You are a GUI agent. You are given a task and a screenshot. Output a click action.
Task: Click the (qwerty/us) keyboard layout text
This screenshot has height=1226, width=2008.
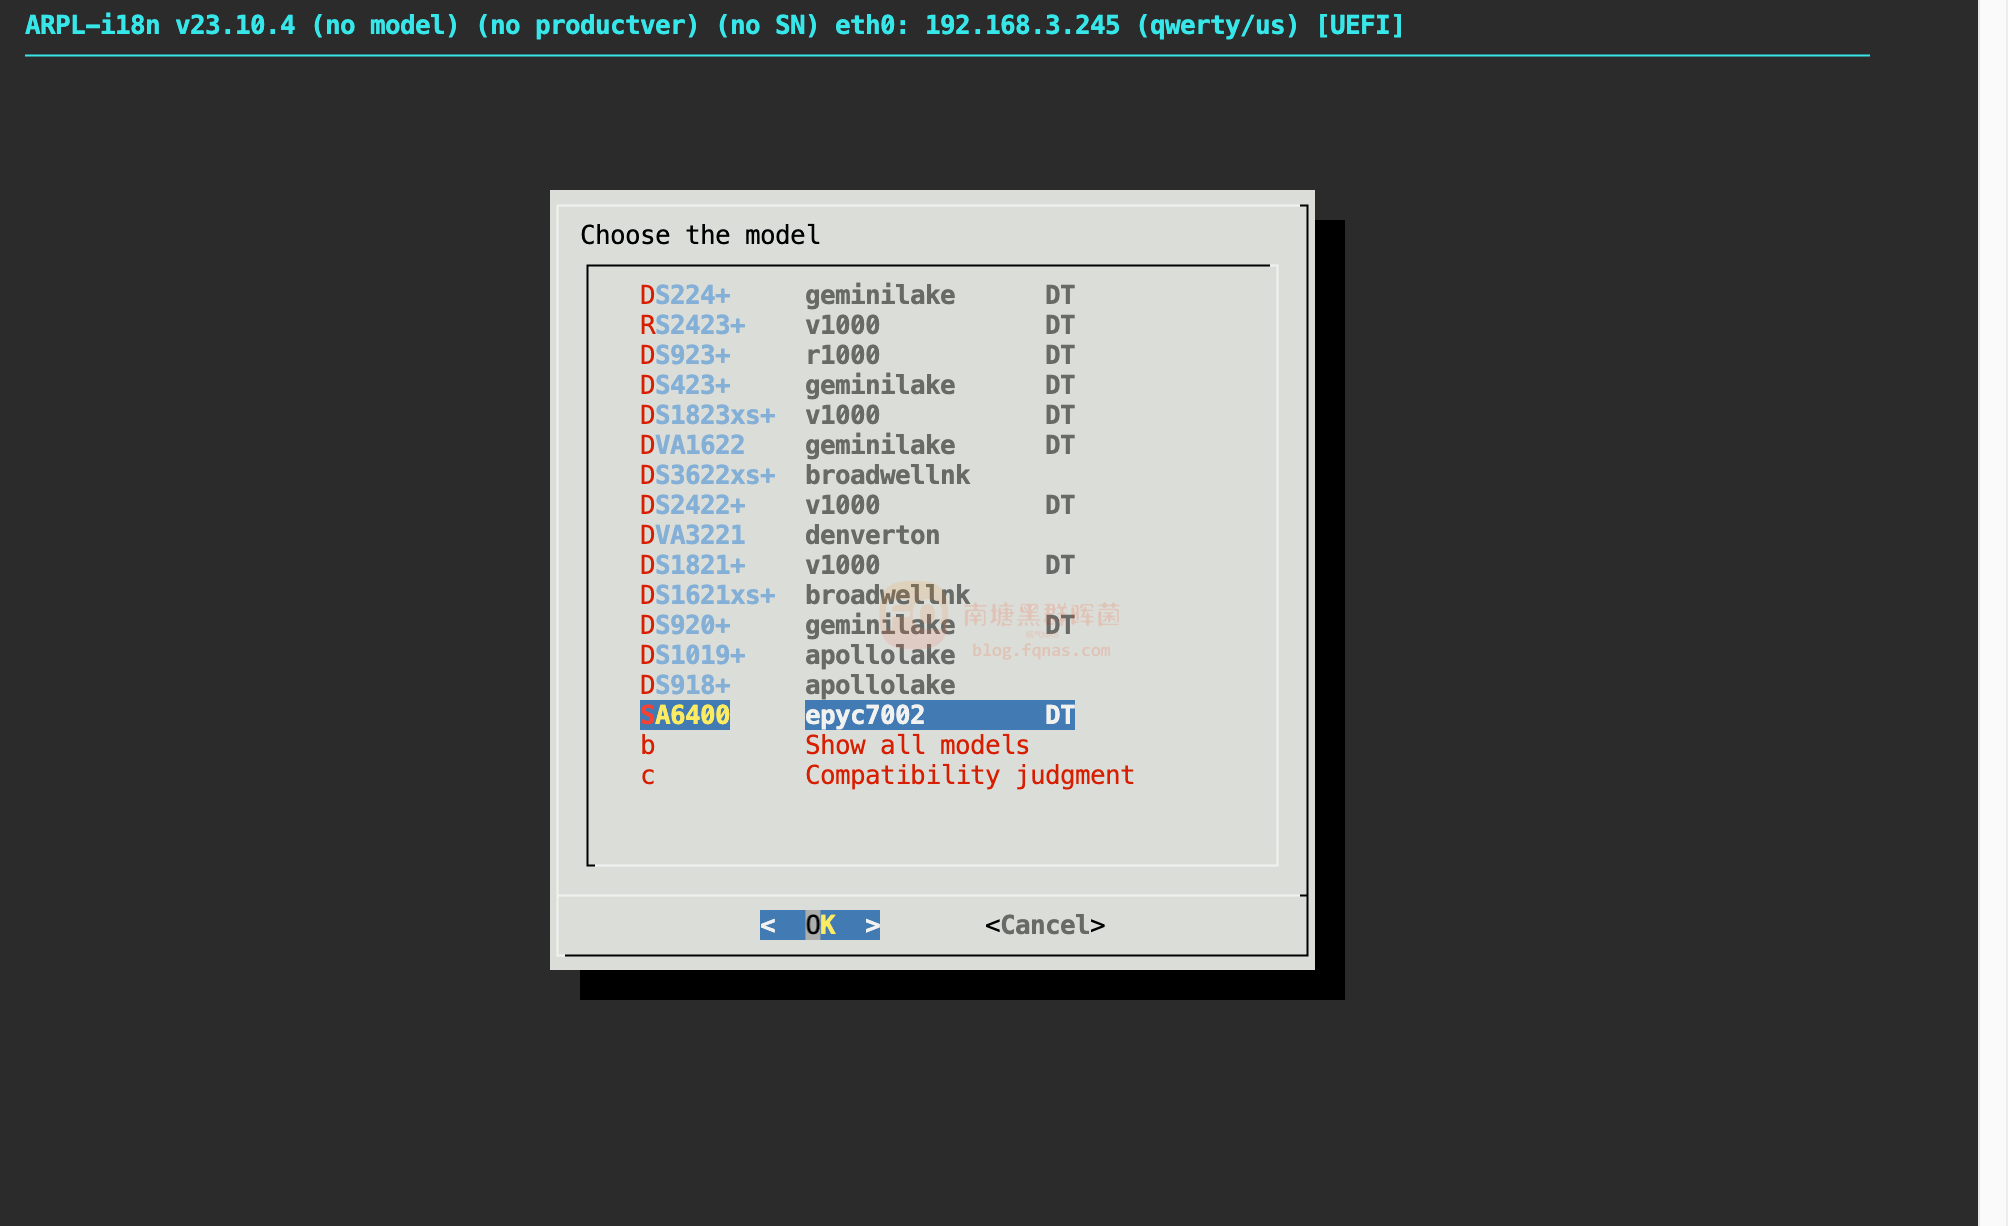click(x=1217, y=25)
